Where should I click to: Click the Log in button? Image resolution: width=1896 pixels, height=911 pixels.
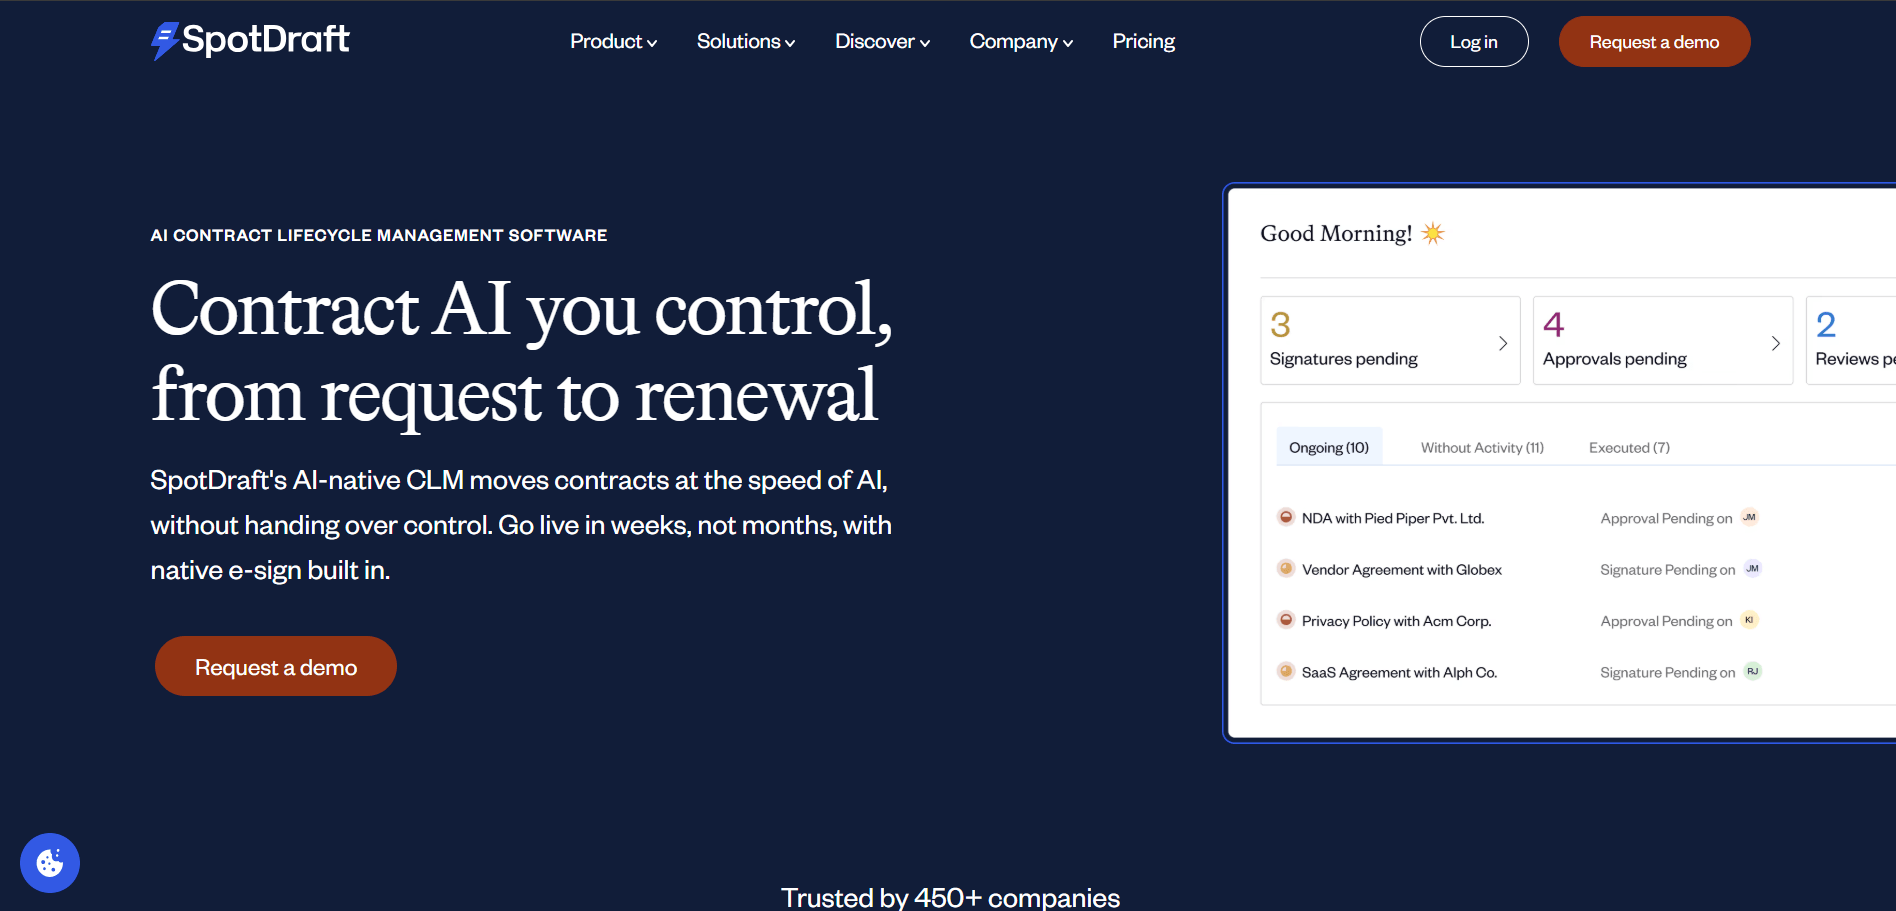(x=1474, y=42)
